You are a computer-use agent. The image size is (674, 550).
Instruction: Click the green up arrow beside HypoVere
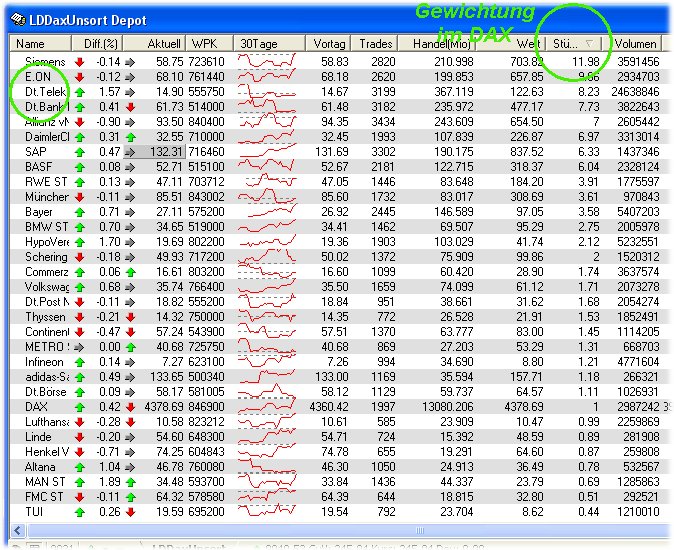[x=80, y=242]
